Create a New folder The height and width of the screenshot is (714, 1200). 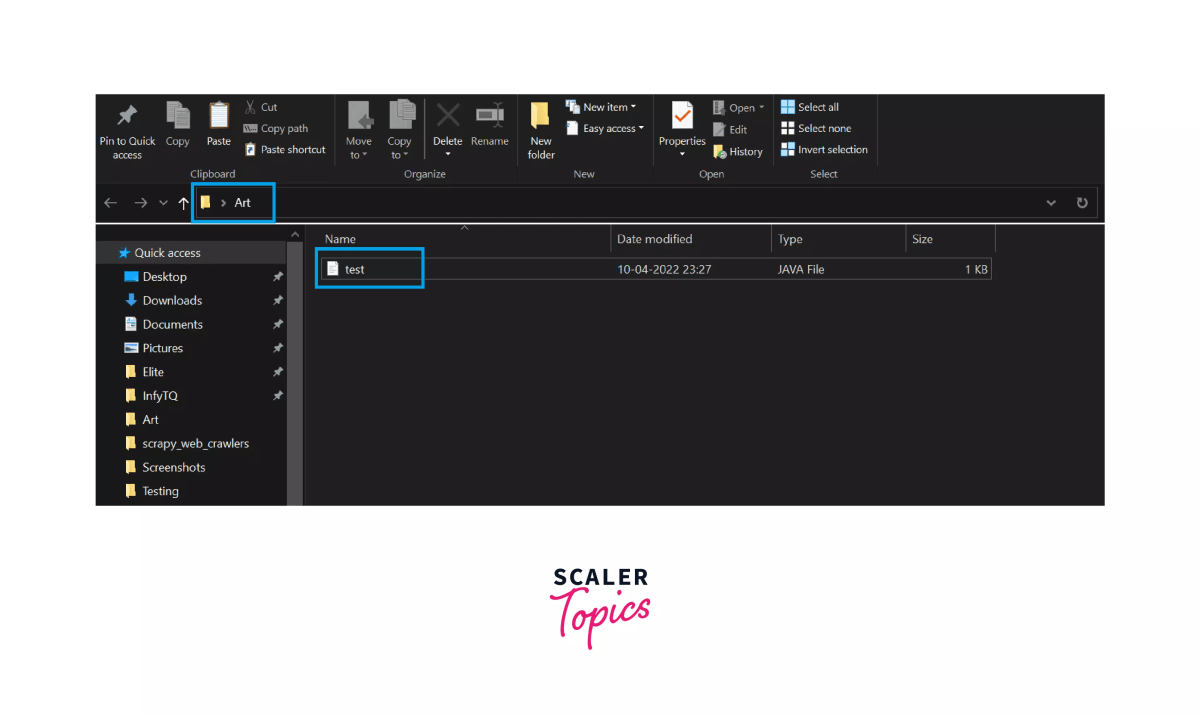point(540,130)
